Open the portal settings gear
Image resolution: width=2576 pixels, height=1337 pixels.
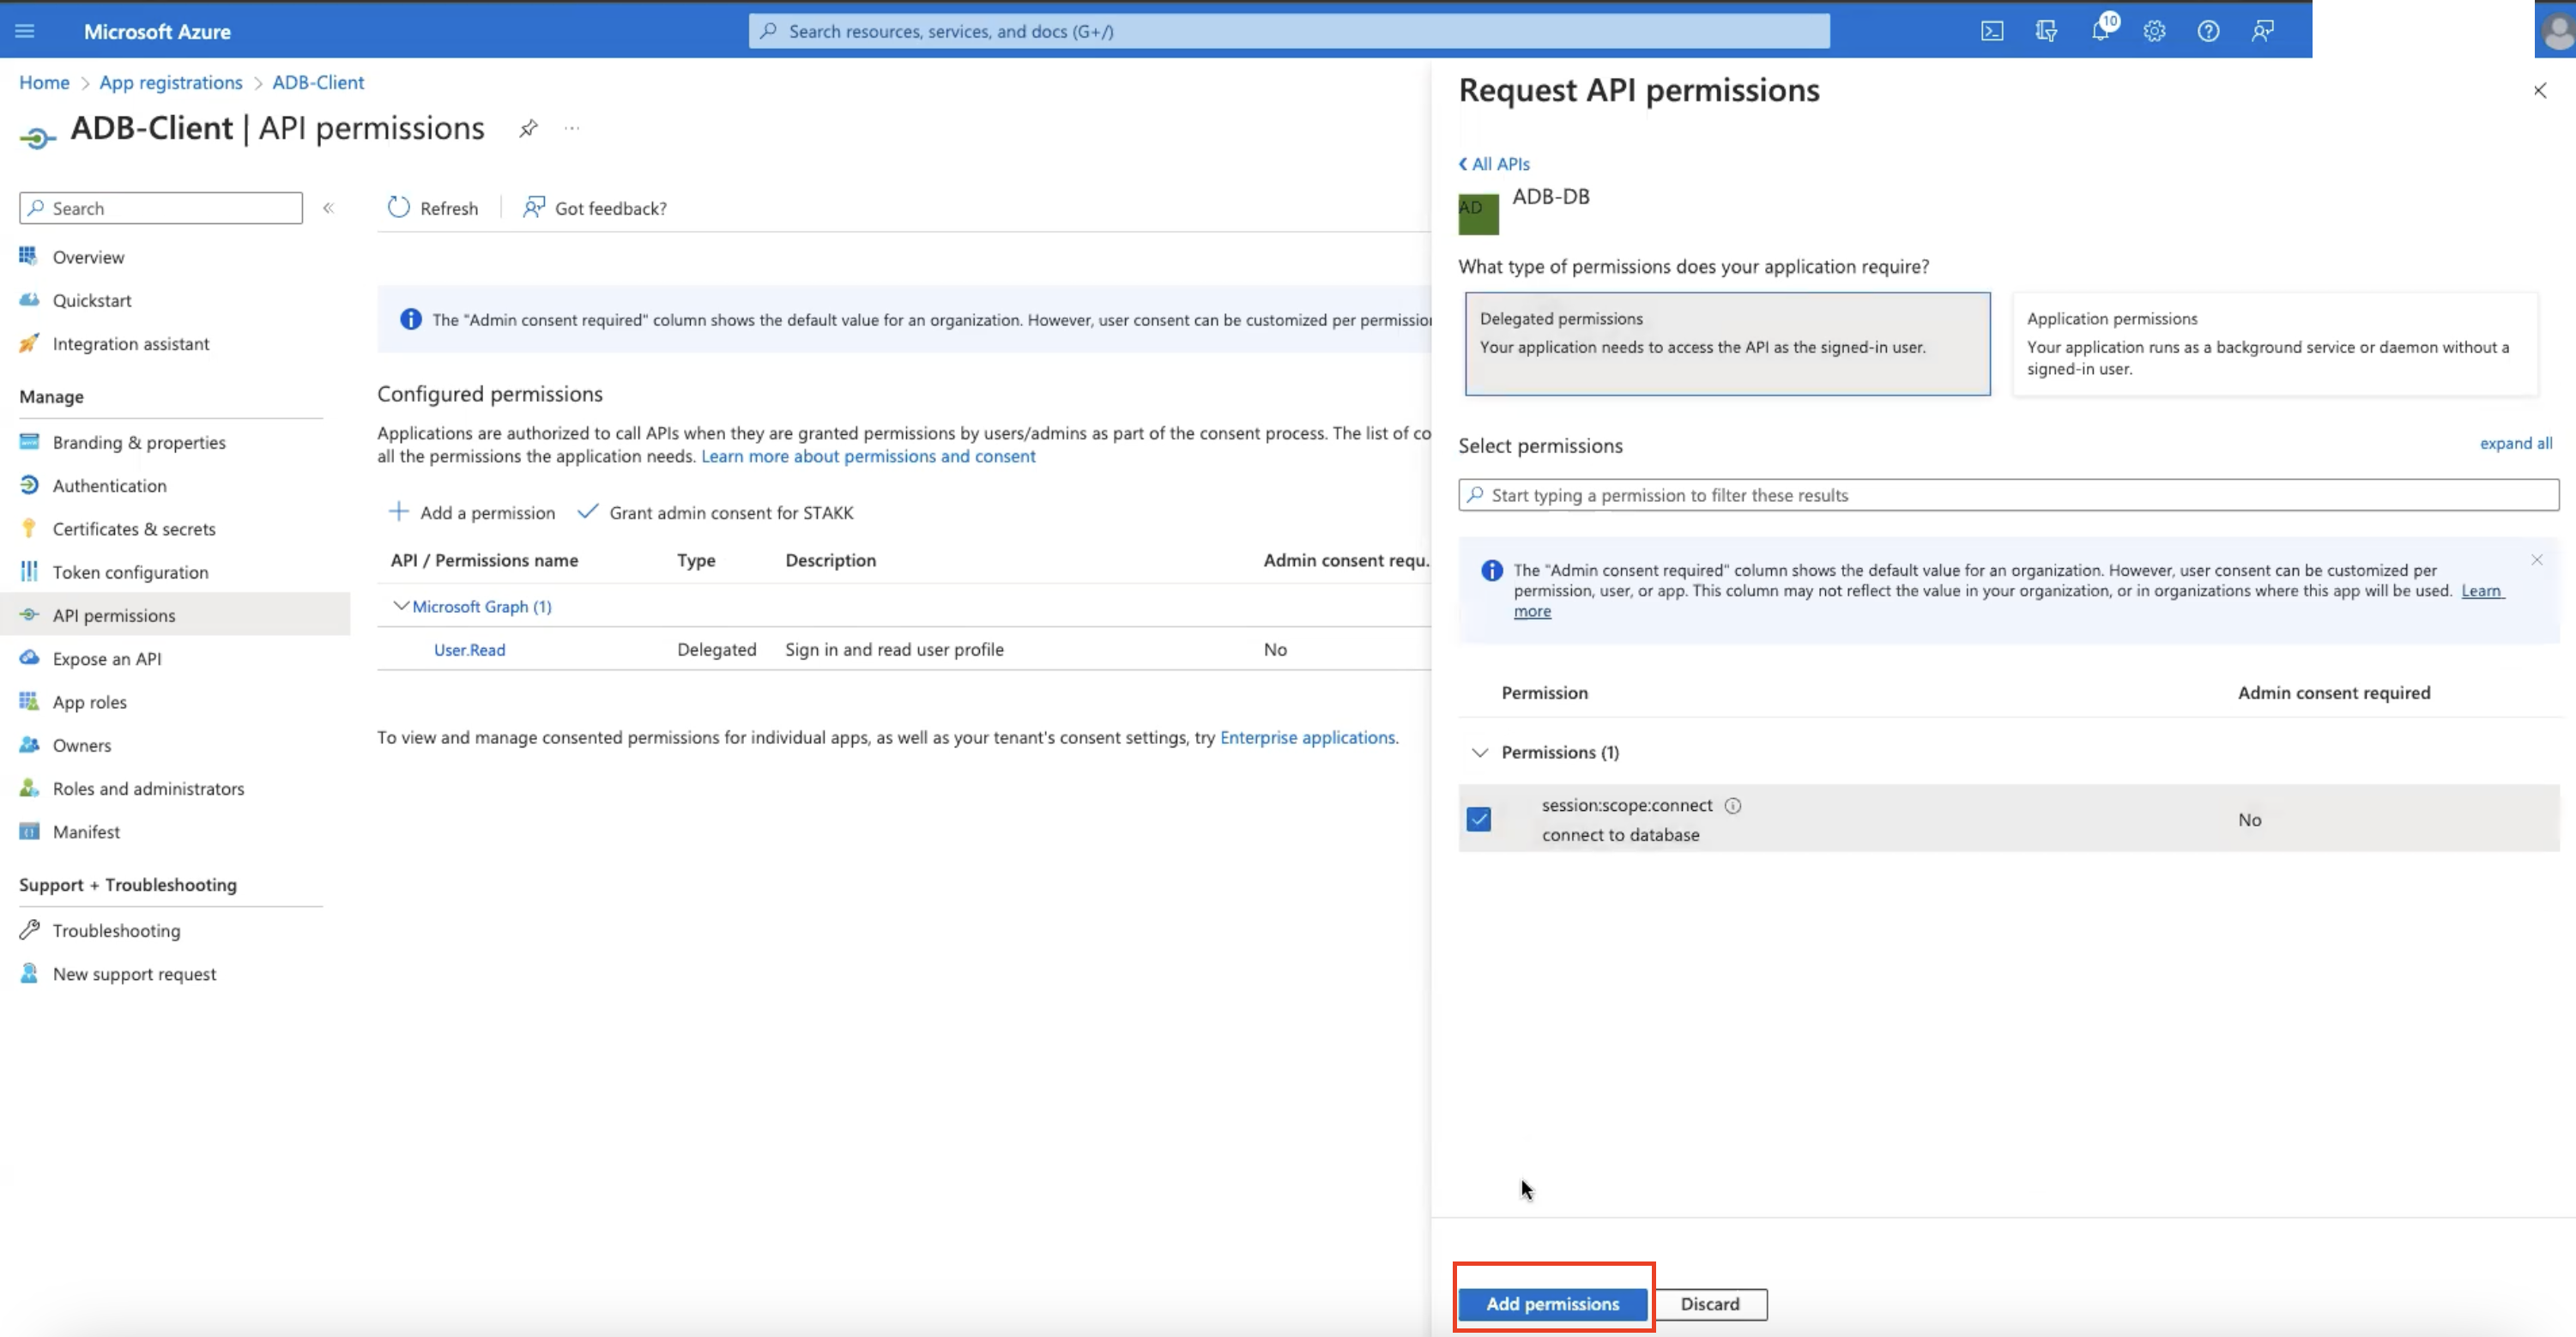pos(2154,30)
